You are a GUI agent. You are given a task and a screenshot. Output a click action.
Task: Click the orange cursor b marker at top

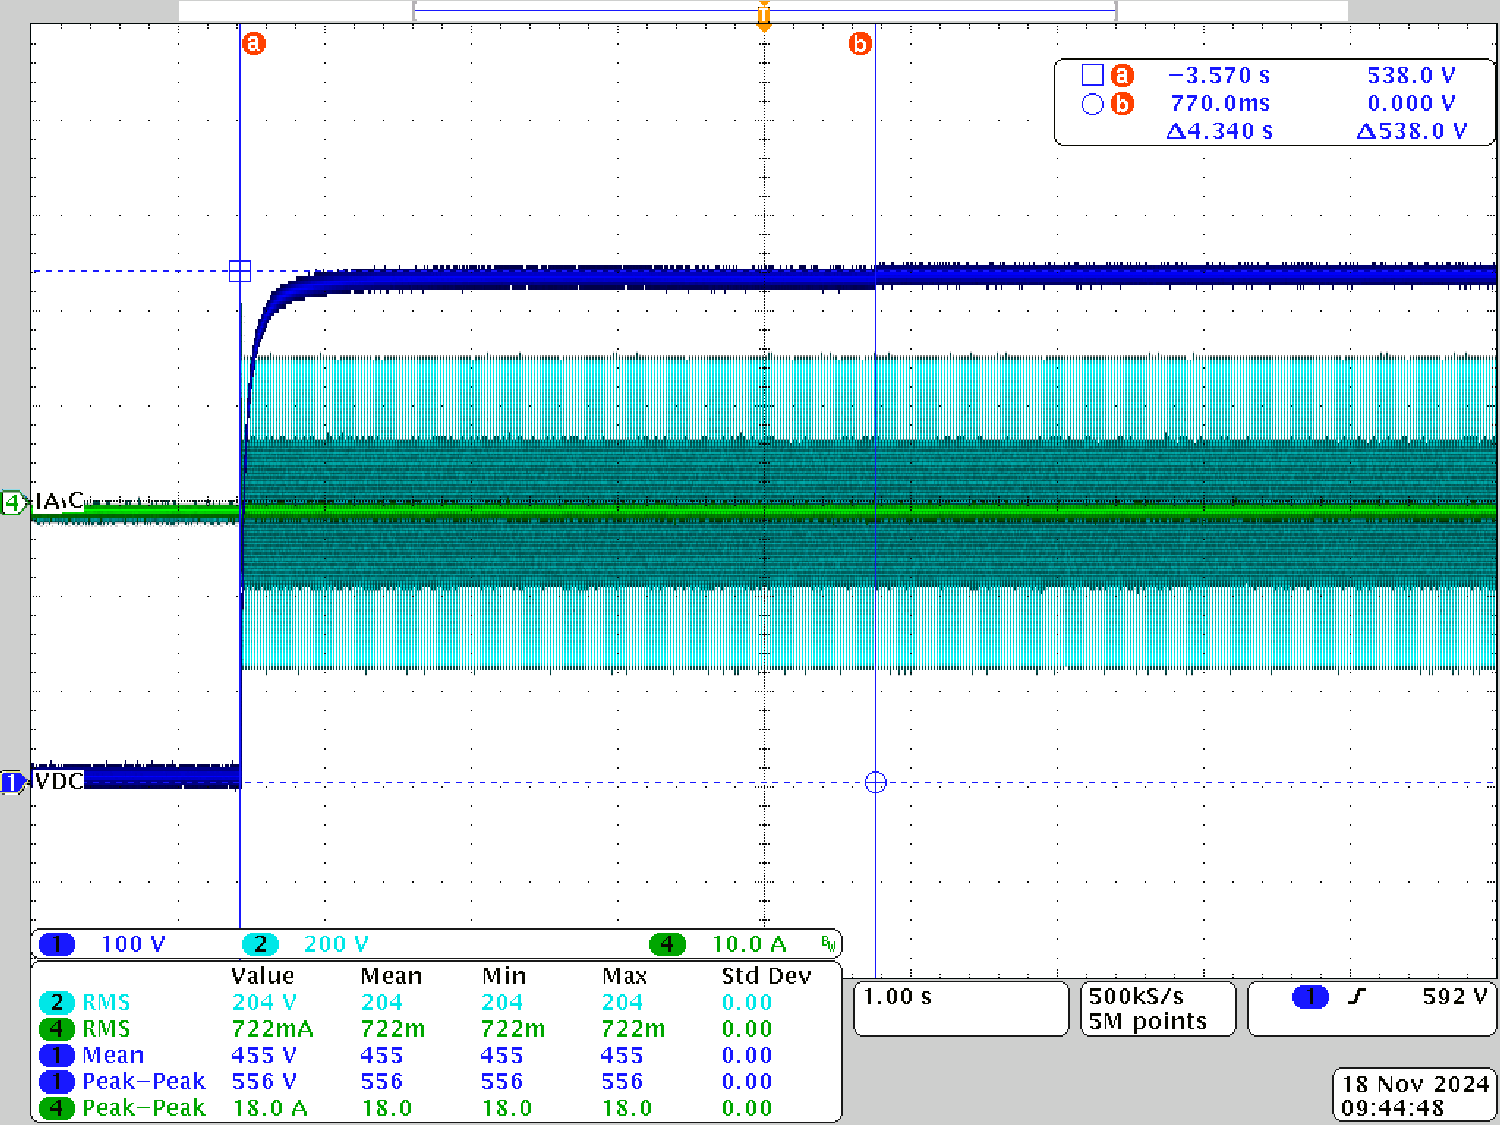(x=860, y=44)
